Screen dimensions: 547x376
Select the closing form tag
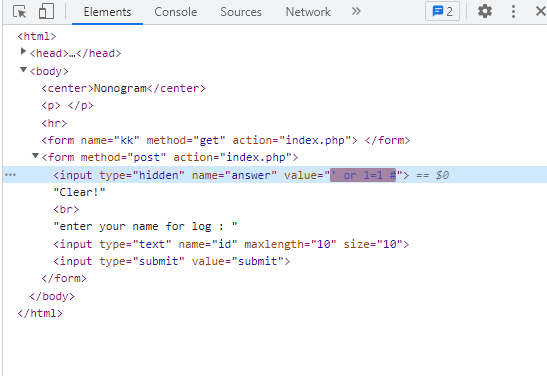pyautogui.click(x=64, y=278)
